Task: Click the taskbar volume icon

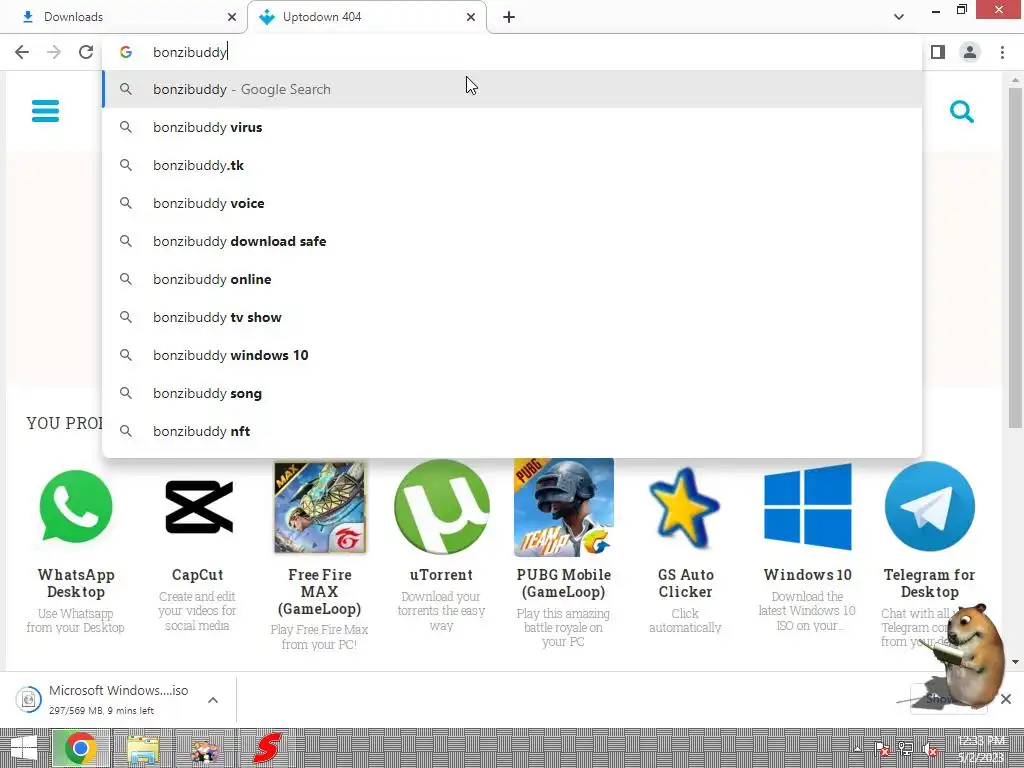Action: click(929, 749)
